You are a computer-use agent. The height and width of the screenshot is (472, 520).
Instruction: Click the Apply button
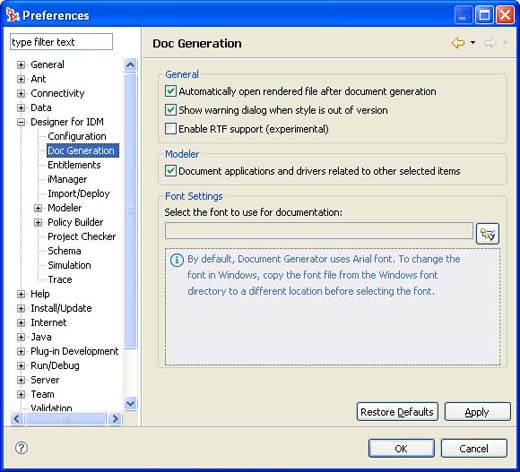point(477,412)
